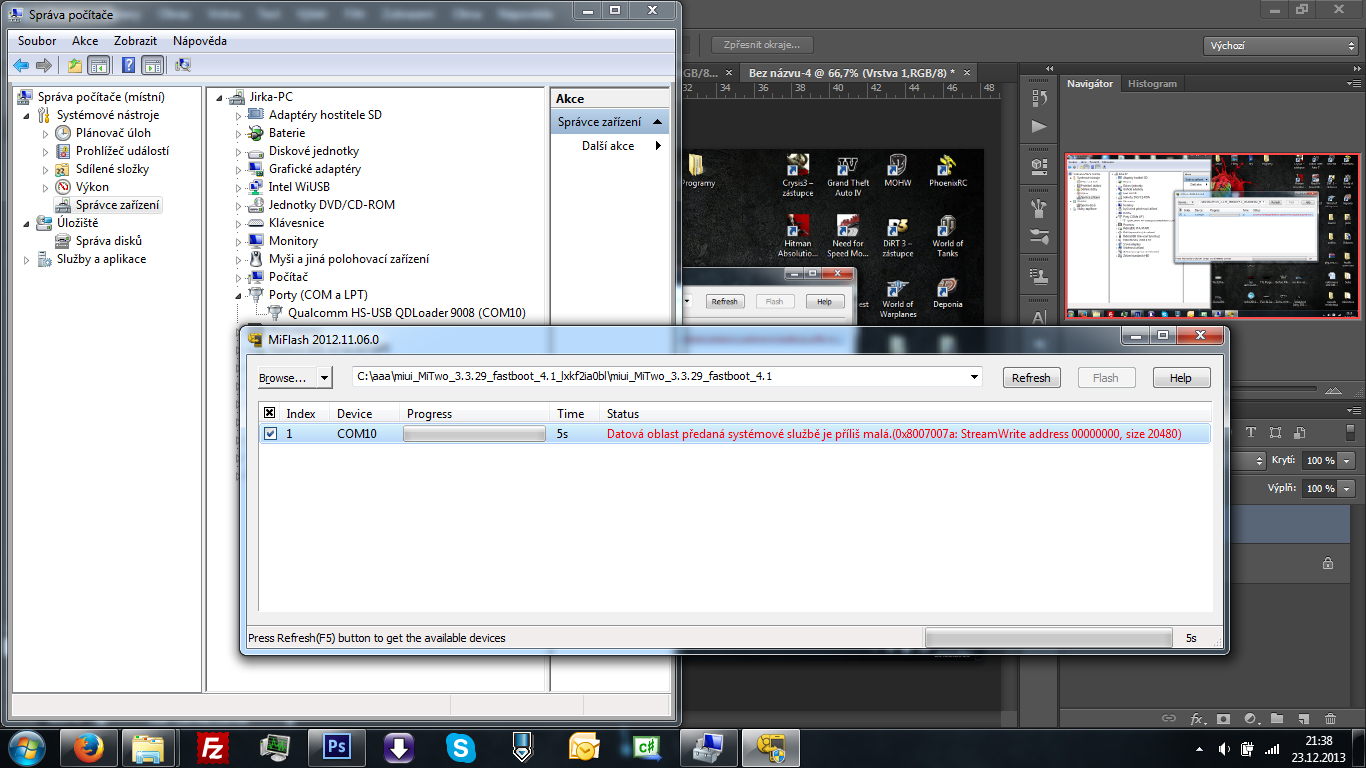Click the smart object layer filter icon
This screenshot has height=768, width=1366.
point(1299,433)
